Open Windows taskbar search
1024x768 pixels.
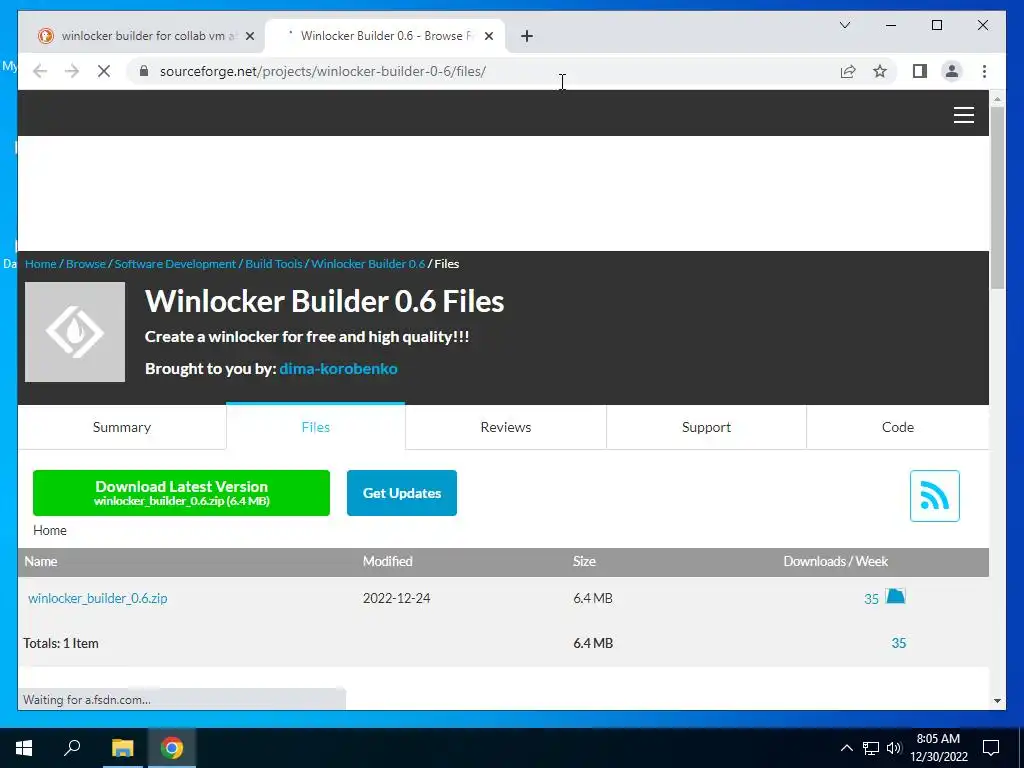[72, 748]
